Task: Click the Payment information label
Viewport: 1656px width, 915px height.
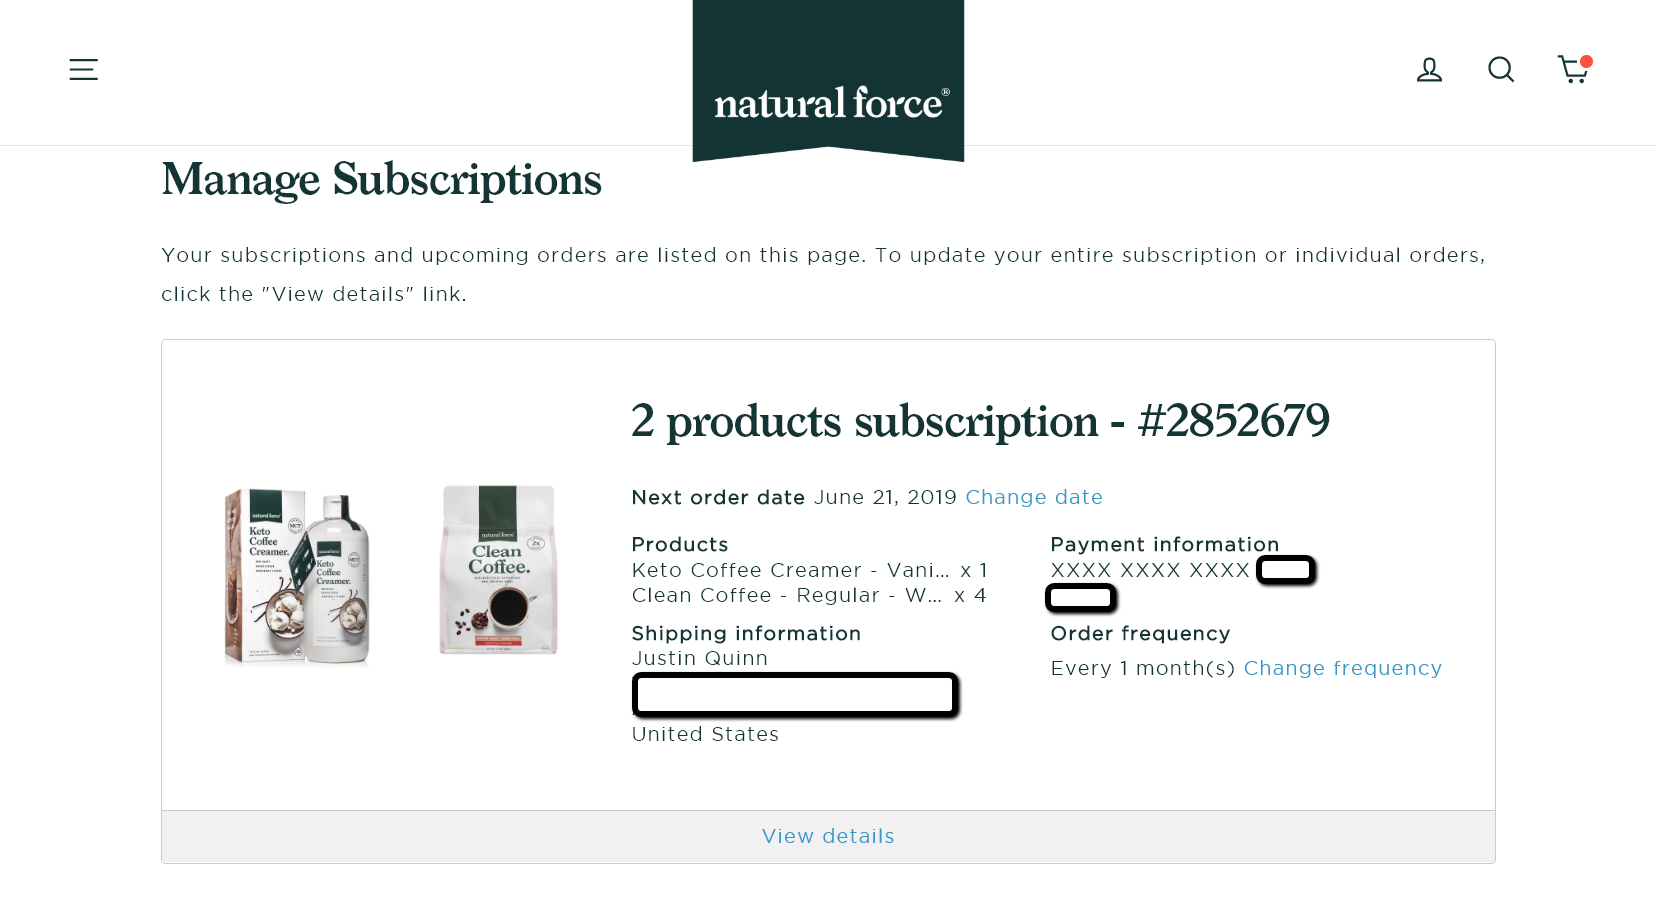Action: [1165, 544]
